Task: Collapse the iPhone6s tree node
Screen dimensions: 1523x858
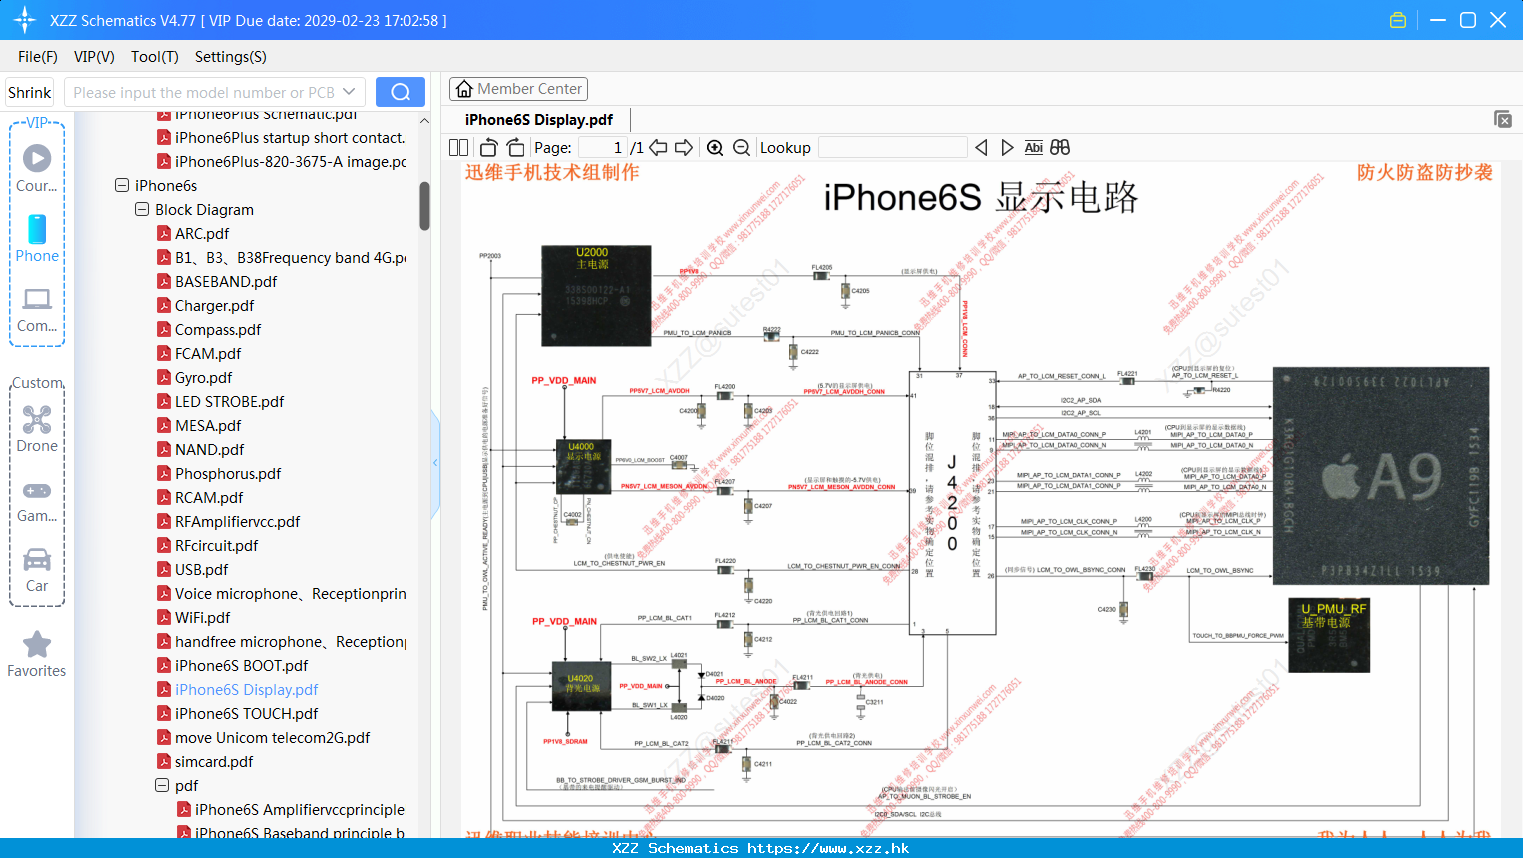Action: [122, 185]
